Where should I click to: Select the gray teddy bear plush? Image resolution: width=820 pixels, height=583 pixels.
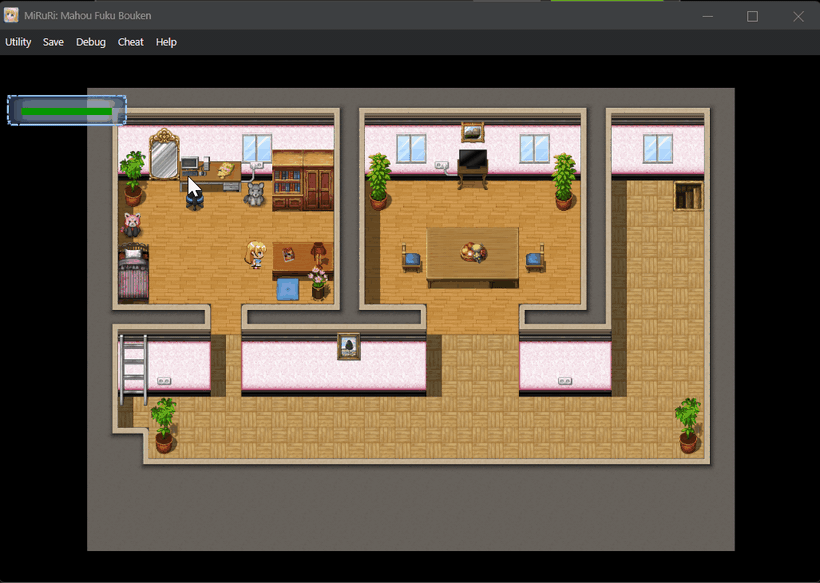pyautogui.click(x=256, y=194)
